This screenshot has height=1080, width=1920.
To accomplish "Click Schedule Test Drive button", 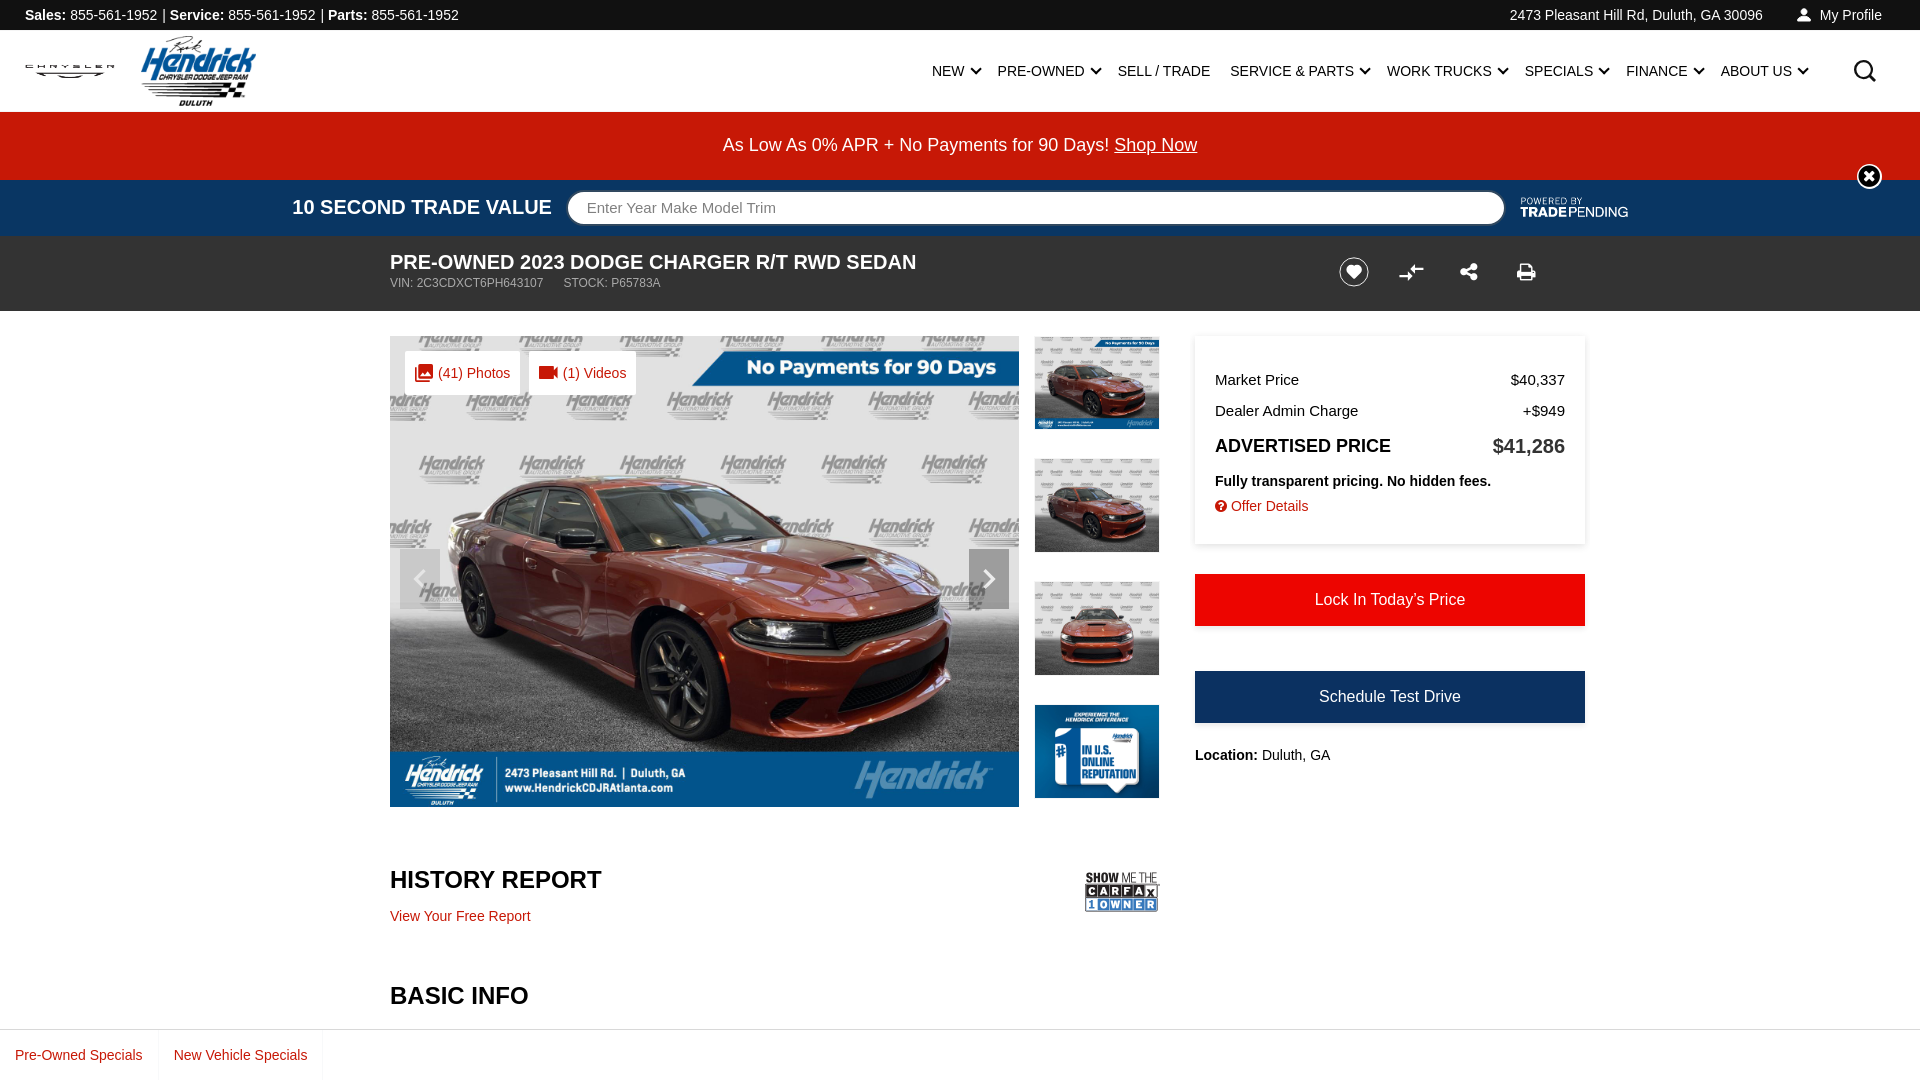I will [1390, 697].
